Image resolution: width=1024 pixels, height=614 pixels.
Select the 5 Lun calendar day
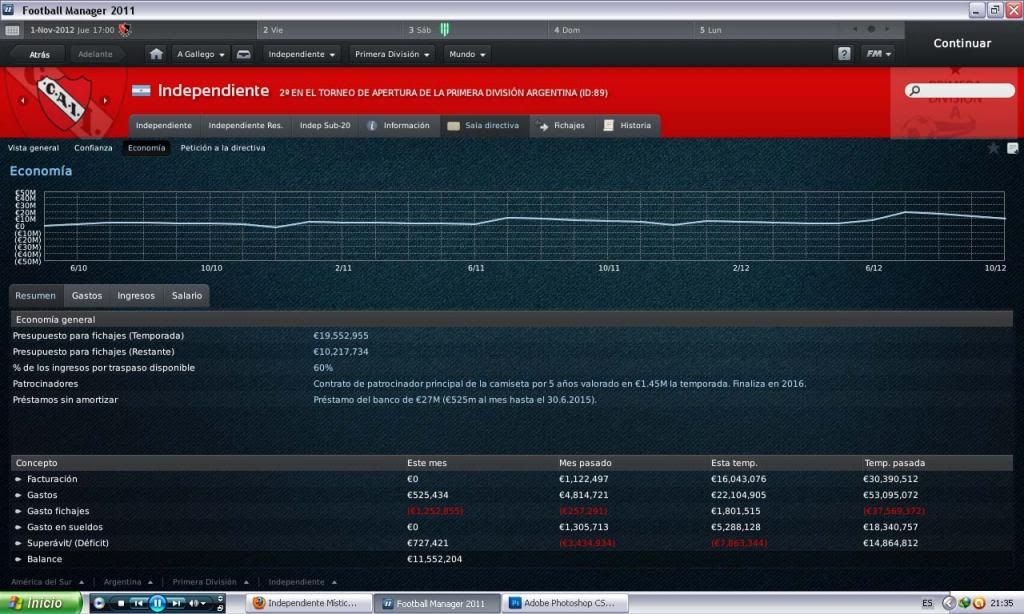767,30
